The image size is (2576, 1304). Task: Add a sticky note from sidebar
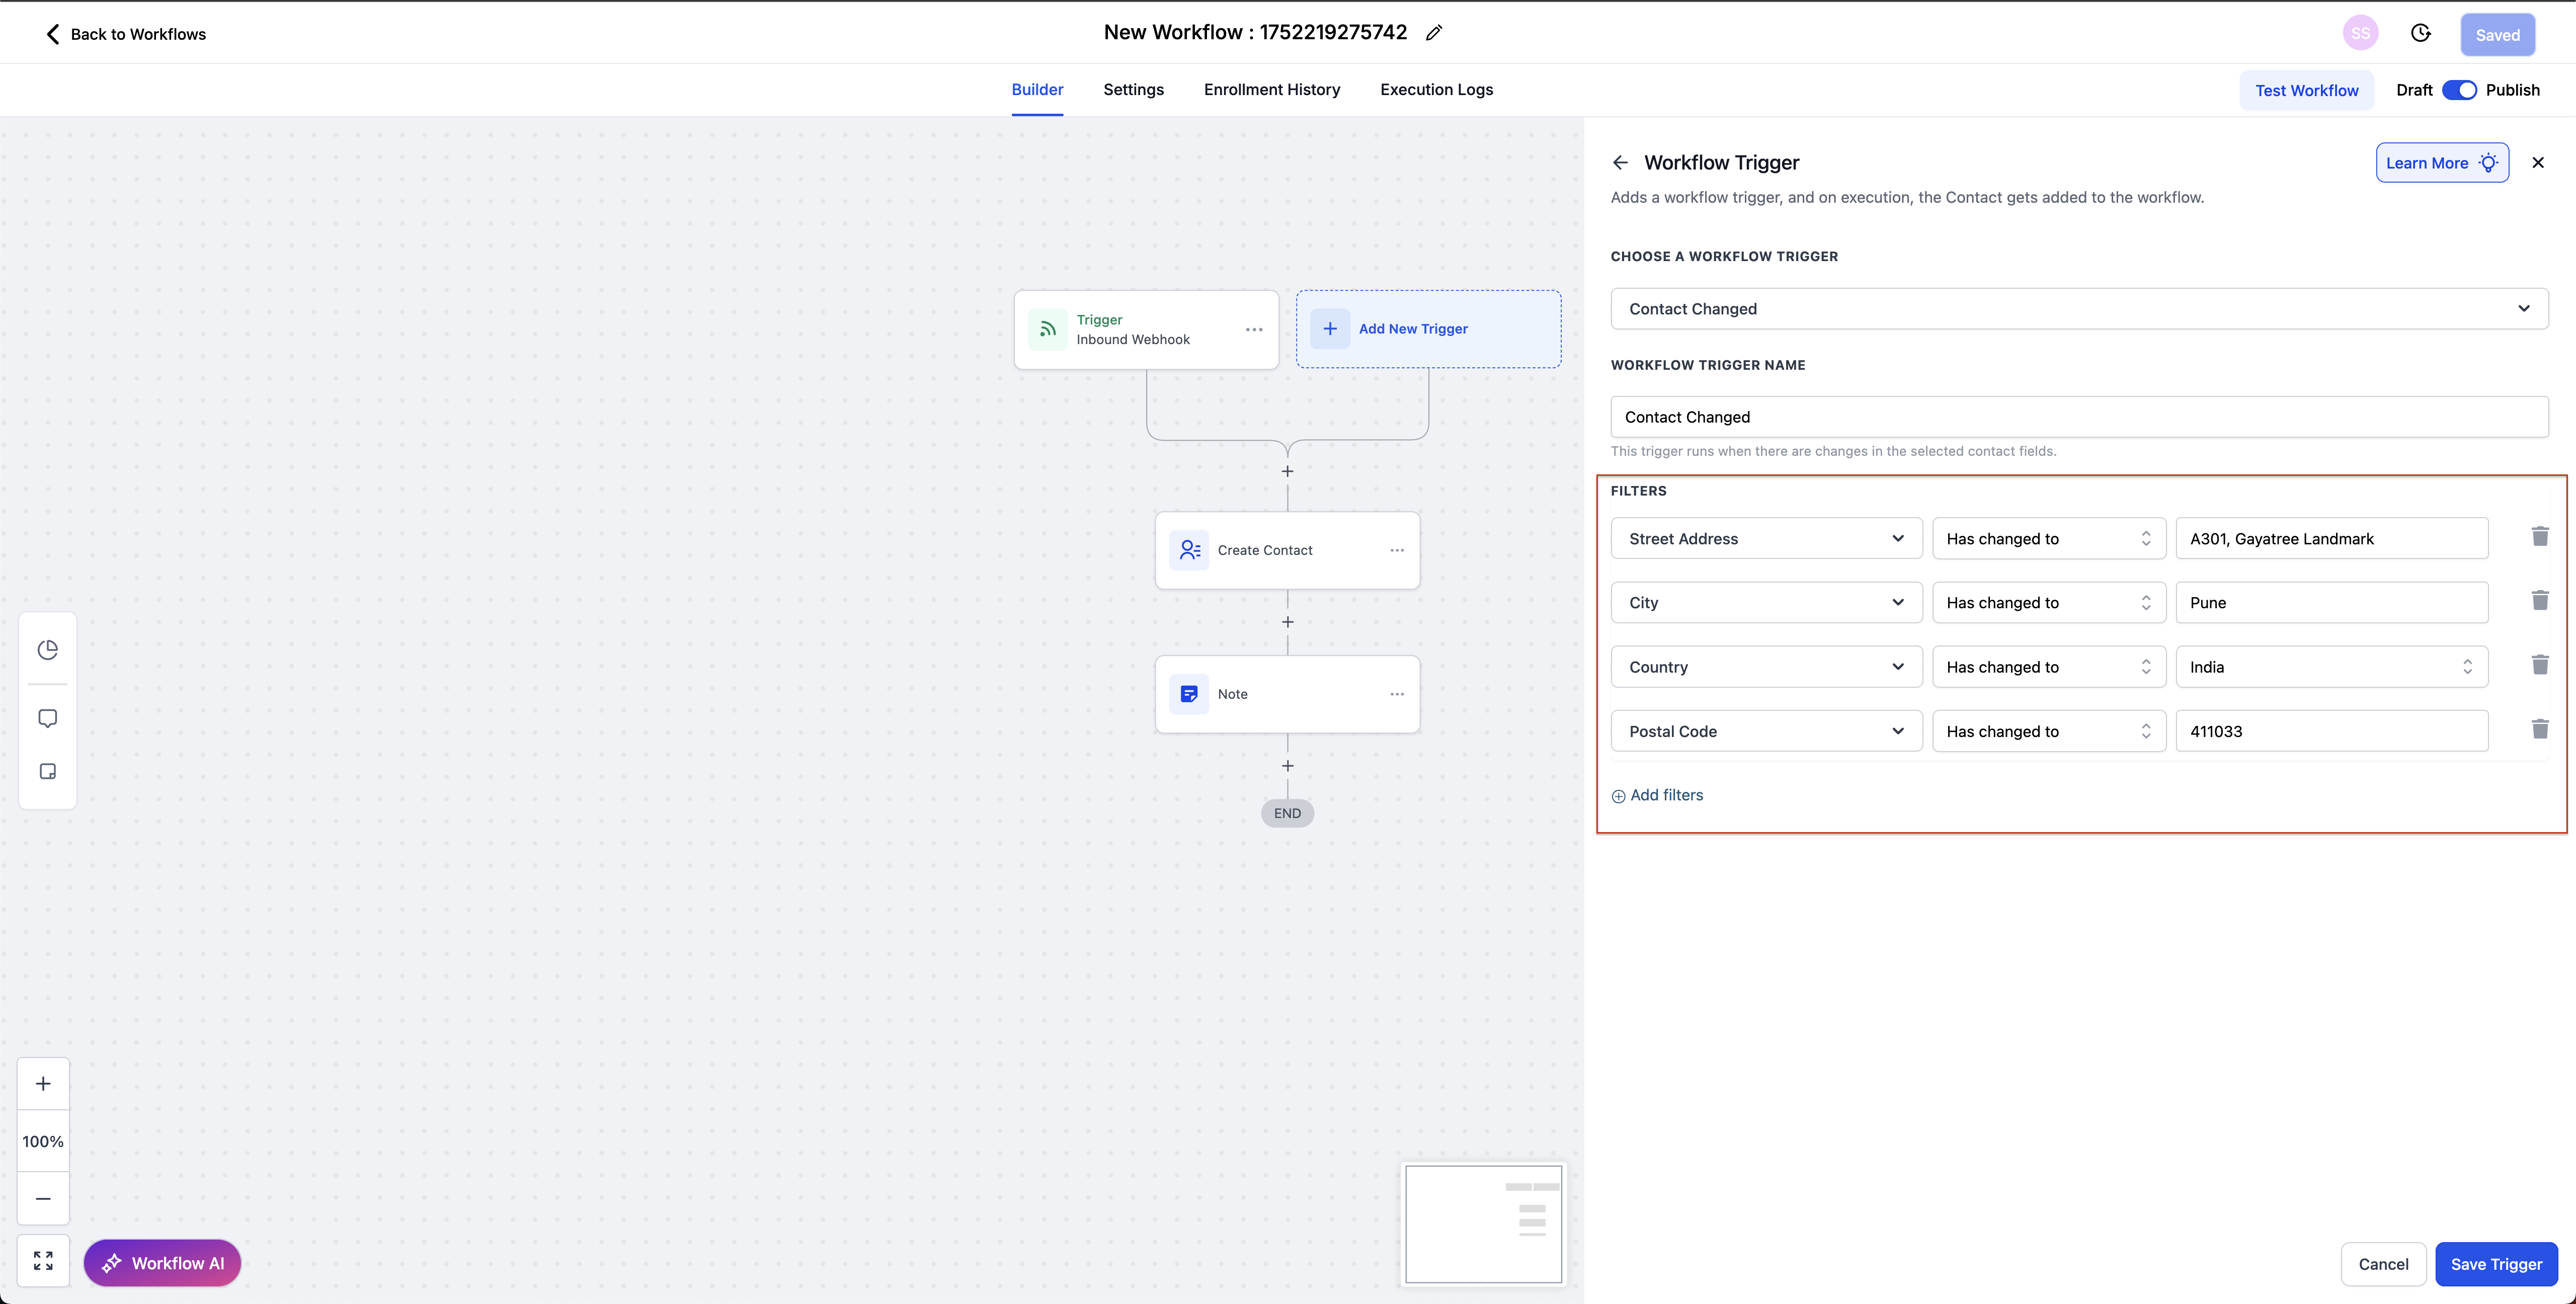47,771
